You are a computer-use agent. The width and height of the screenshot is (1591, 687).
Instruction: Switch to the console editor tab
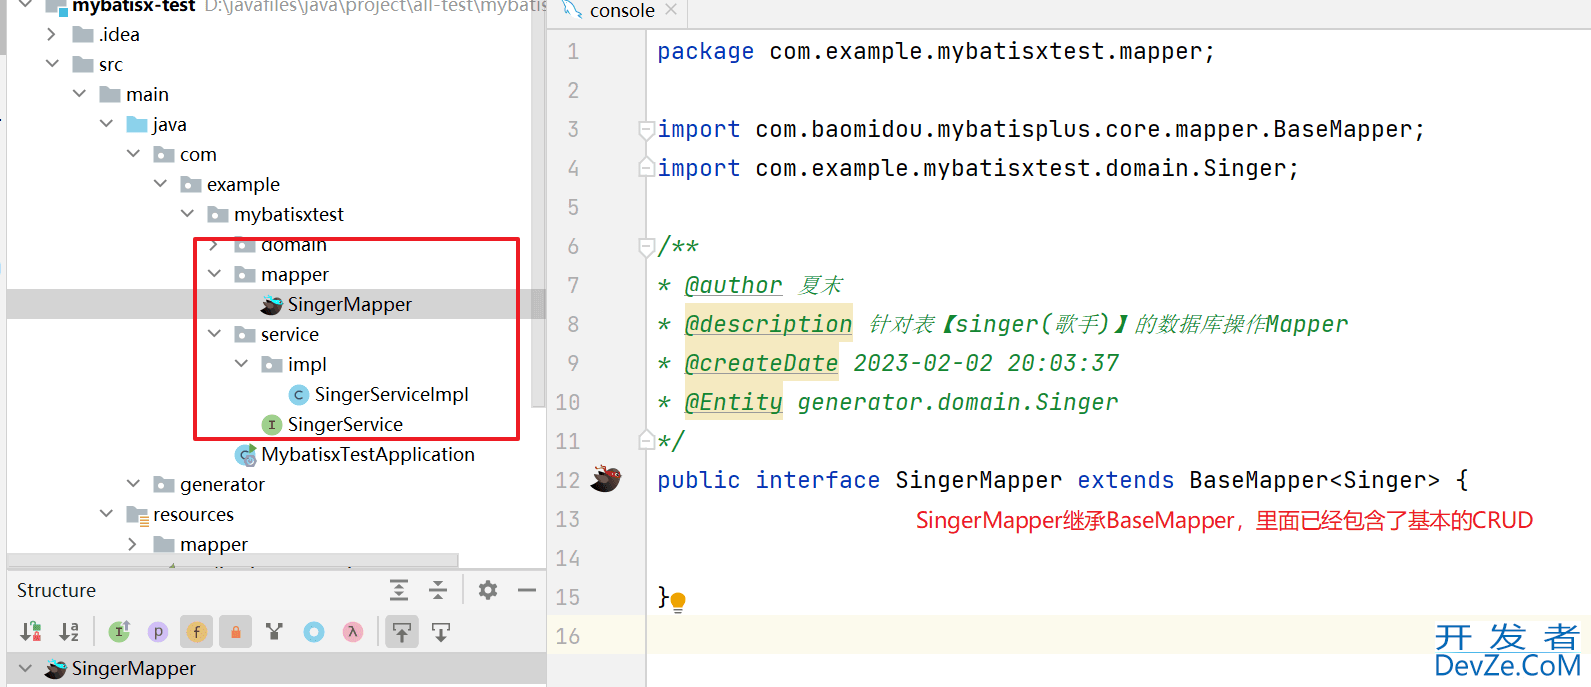621,11
